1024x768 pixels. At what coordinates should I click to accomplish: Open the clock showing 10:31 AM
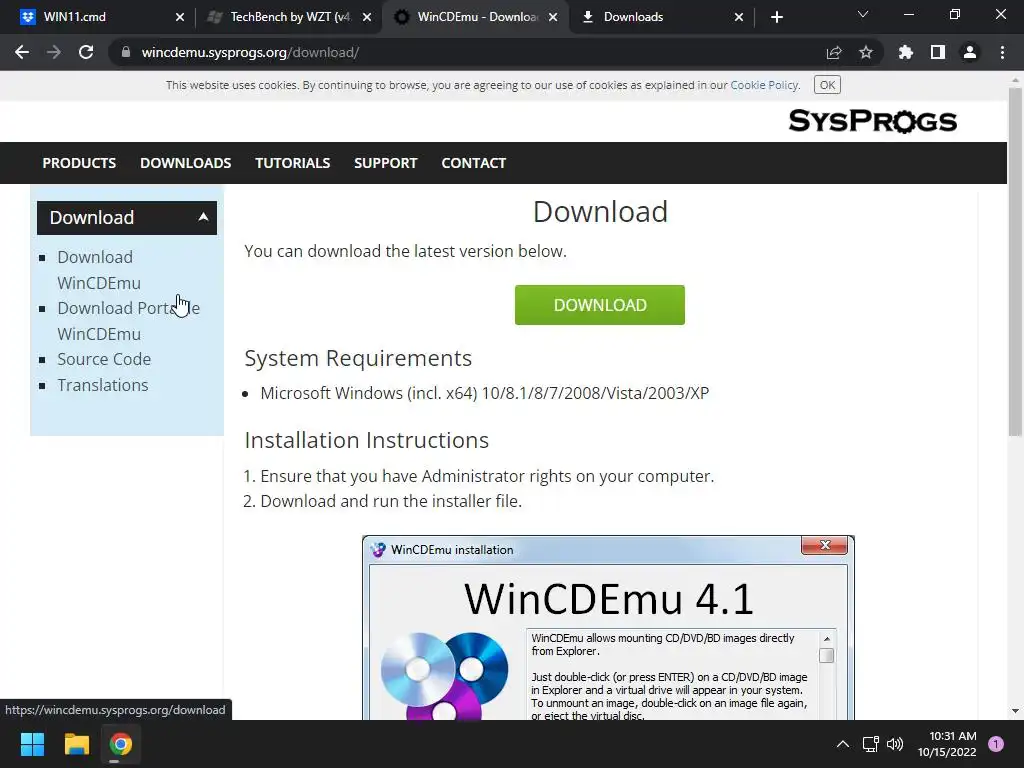(948, 744)
